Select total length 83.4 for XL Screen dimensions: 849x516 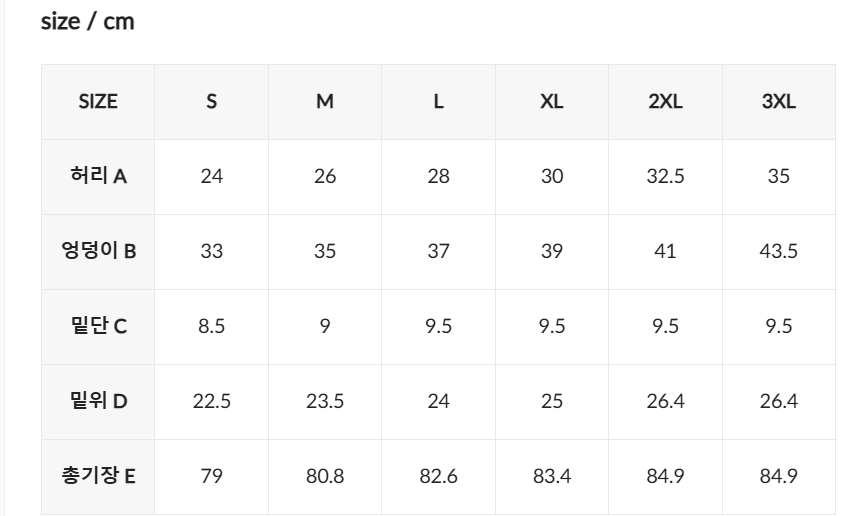(552, 476)
